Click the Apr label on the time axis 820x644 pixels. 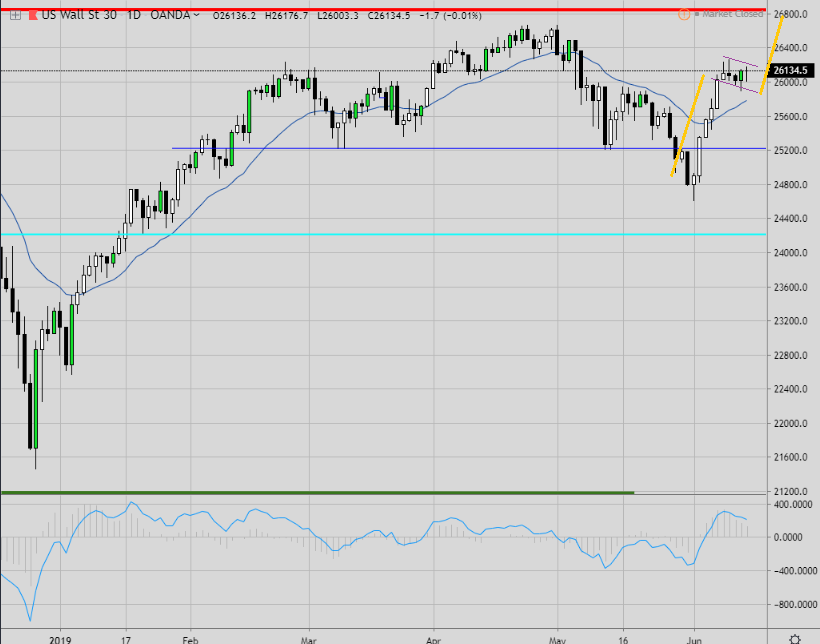(434, 639)
